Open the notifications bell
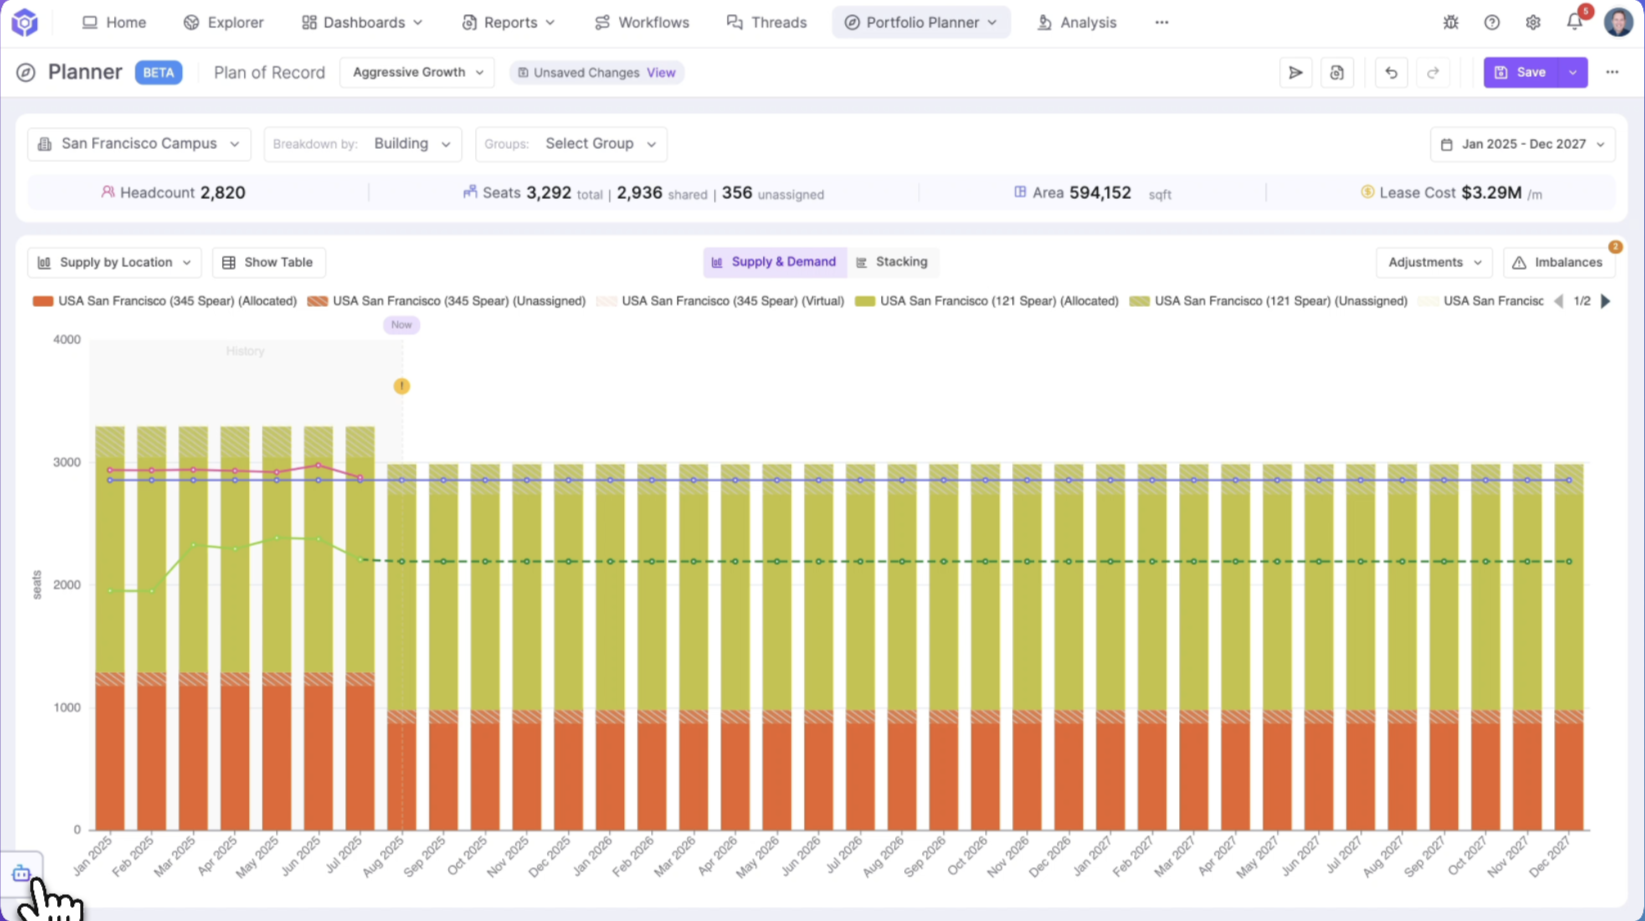 [1574, 22]
